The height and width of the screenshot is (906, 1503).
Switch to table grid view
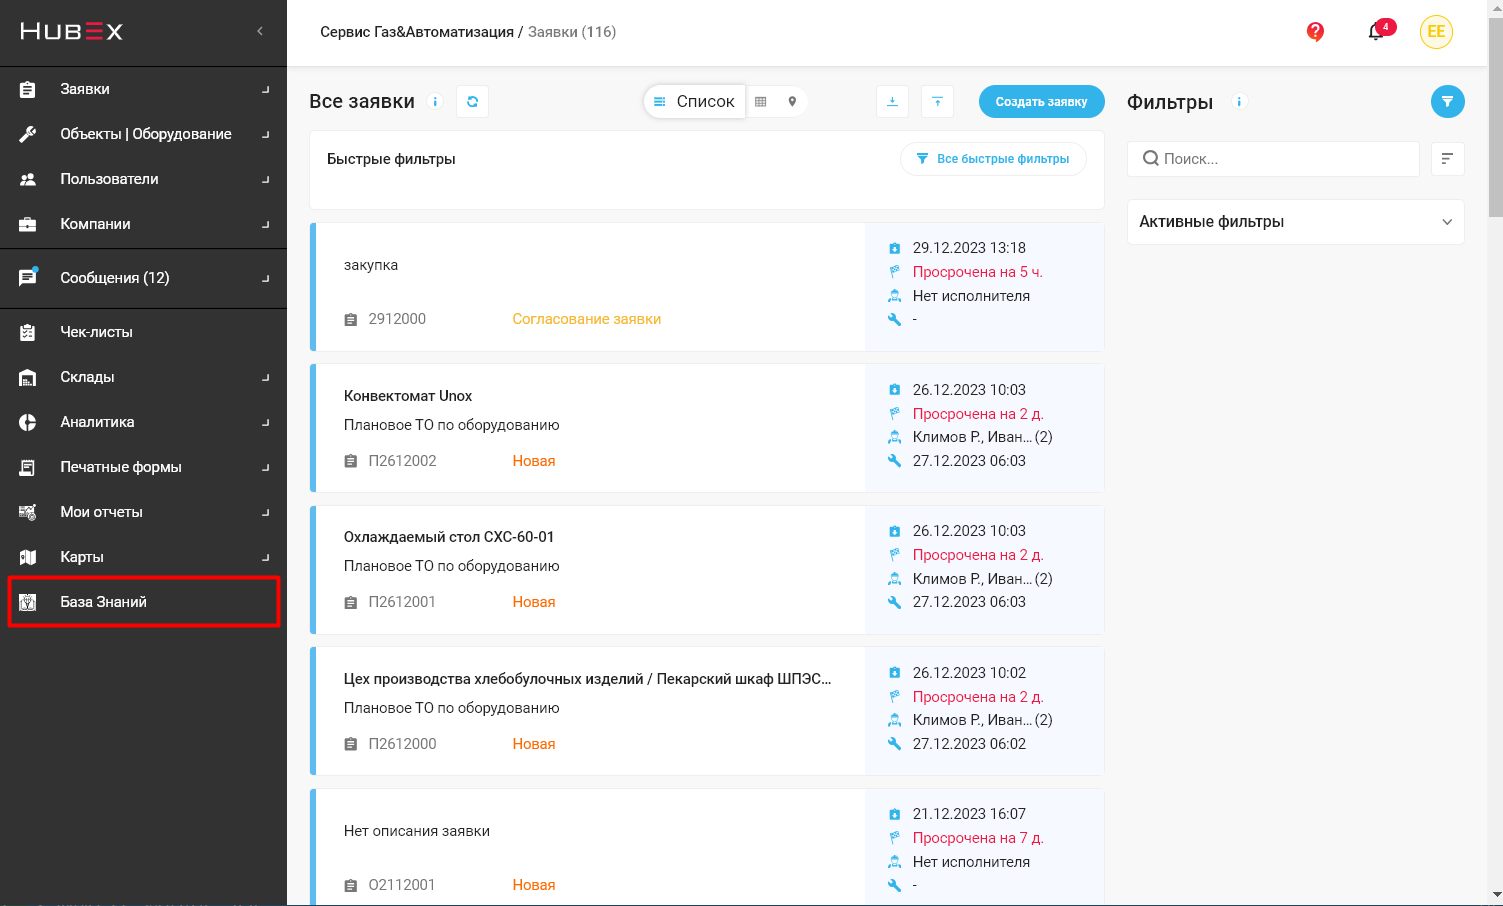761,101
